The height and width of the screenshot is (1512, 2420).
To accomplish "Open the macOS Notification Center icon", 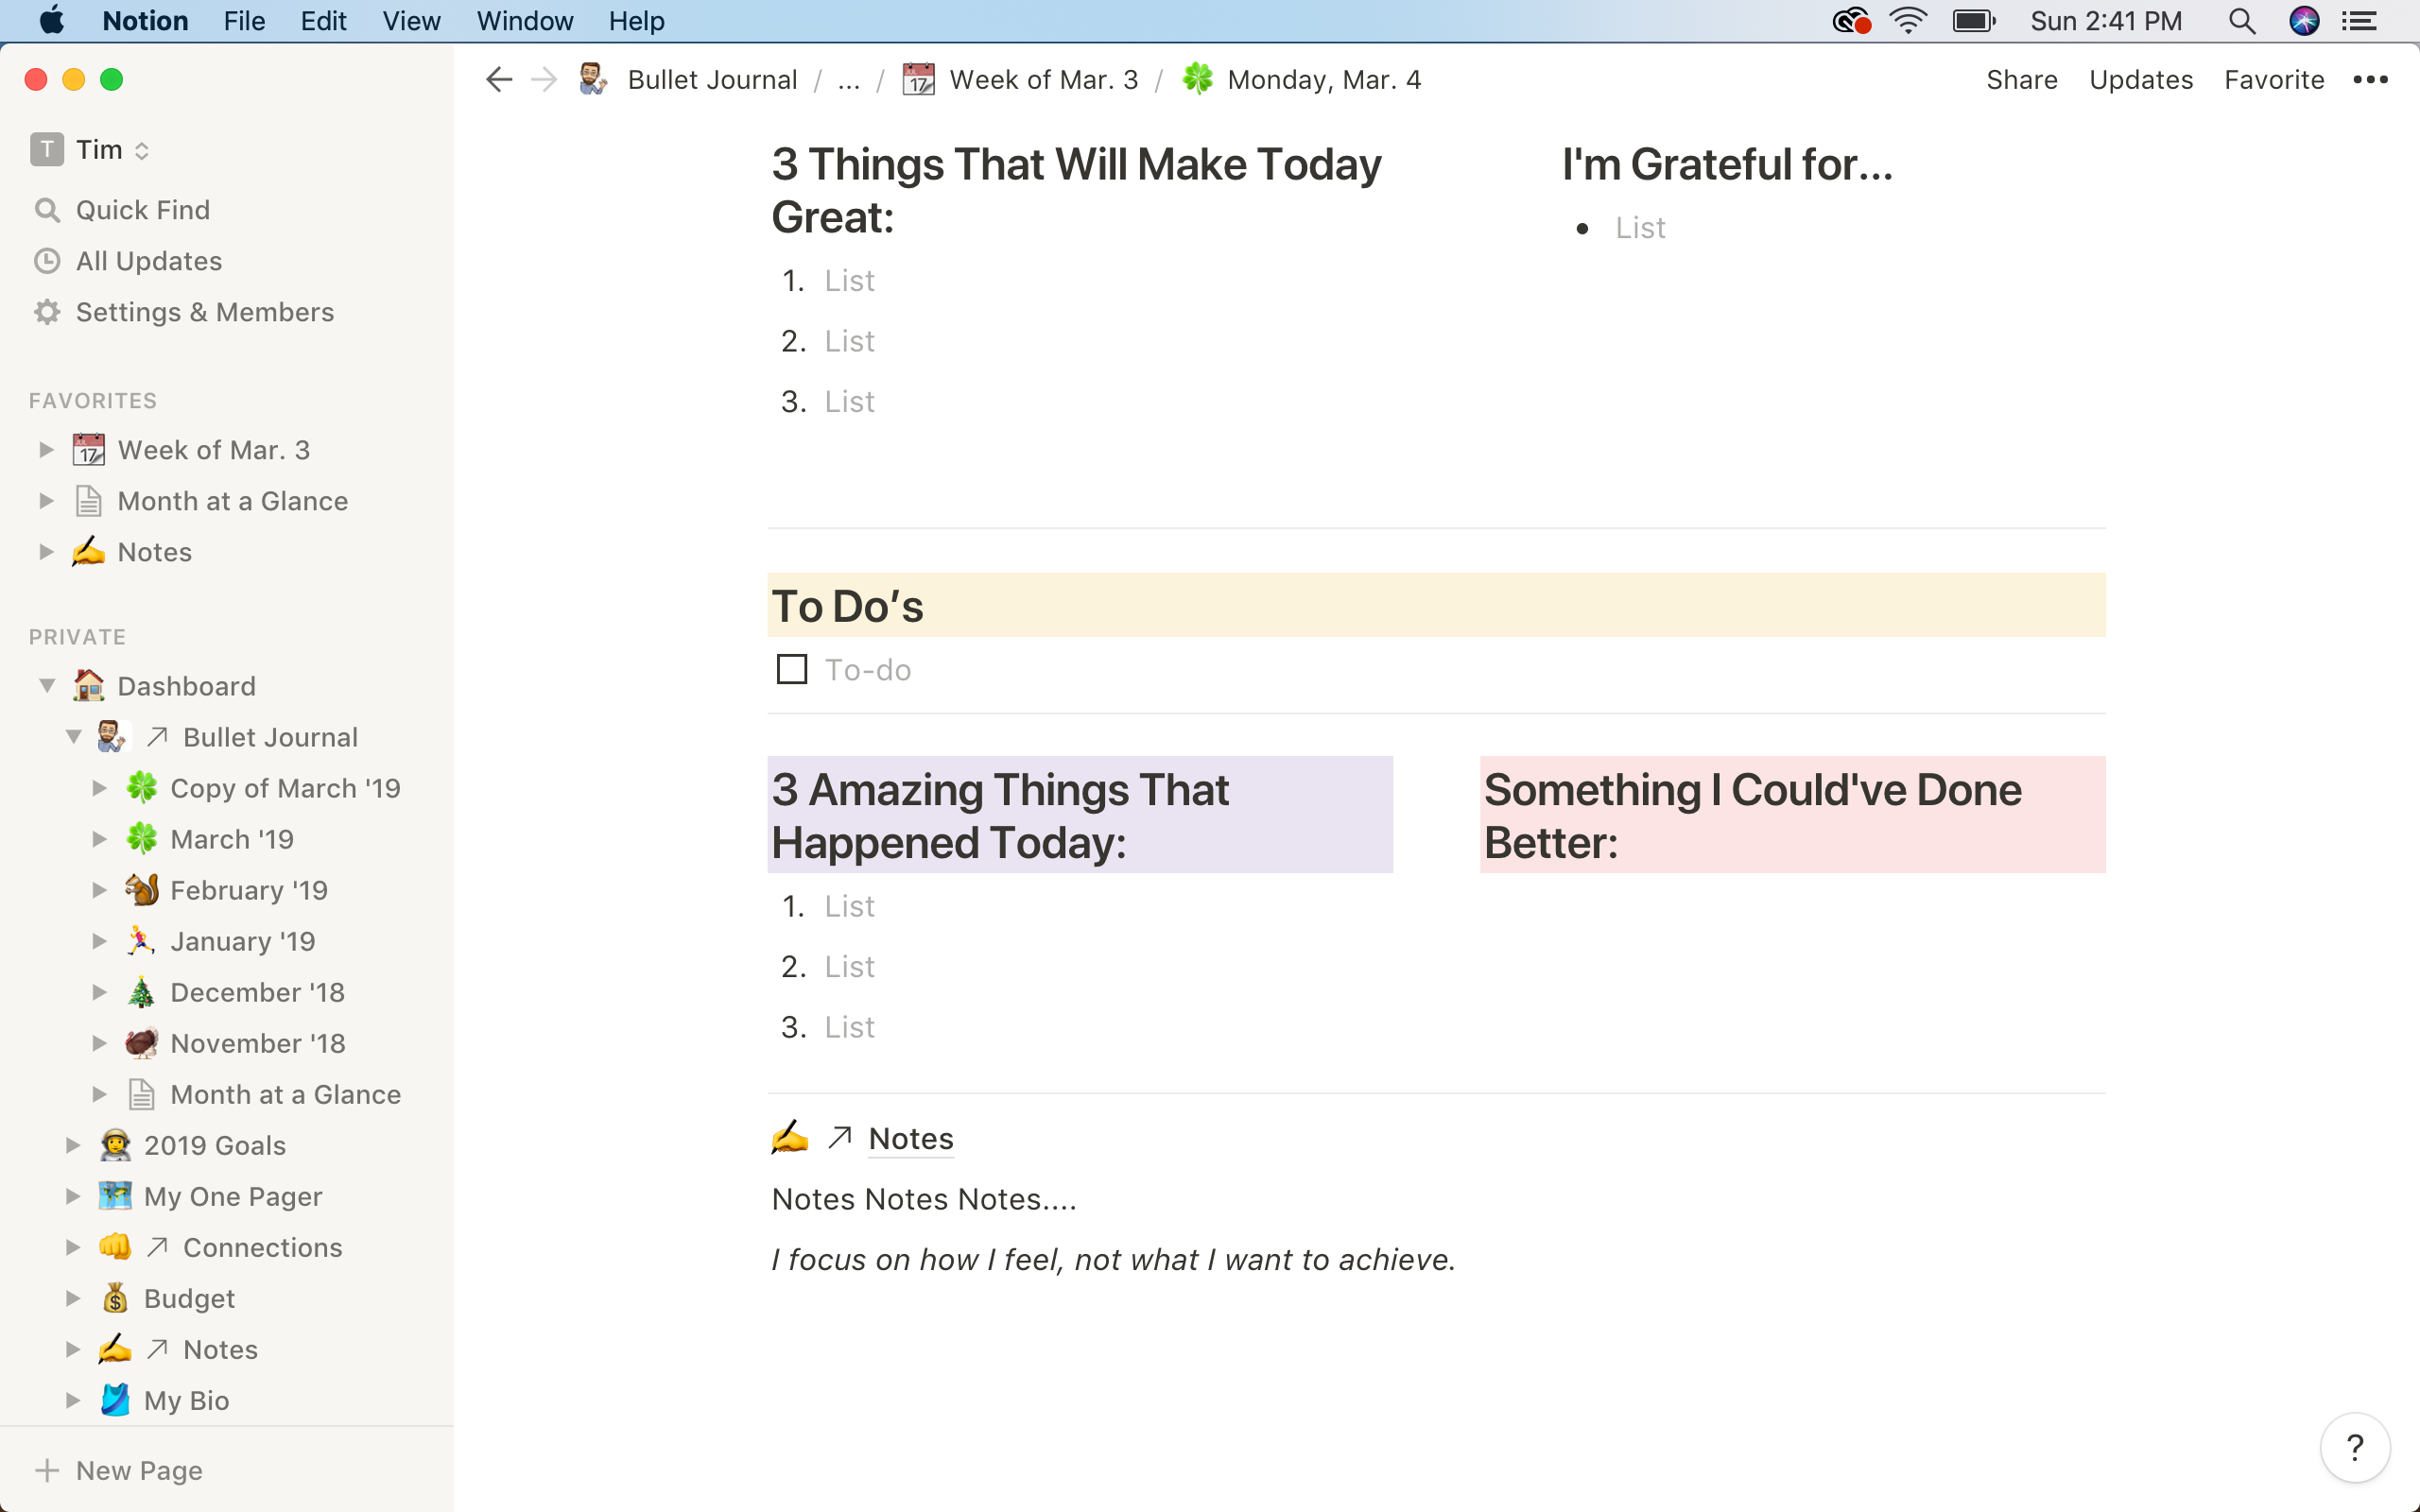I will click(x=2360, y=21).
